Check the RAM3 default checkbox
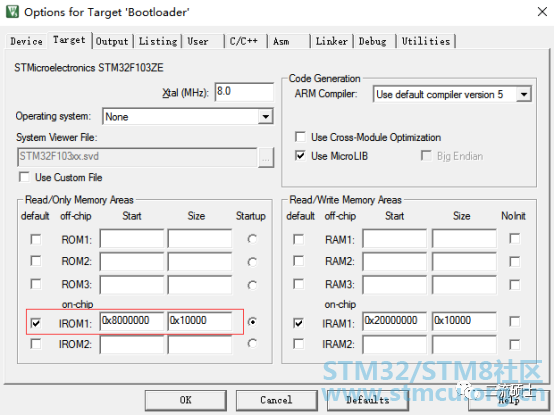The height and width of the screenshot is (416, 554). point(299,284)
